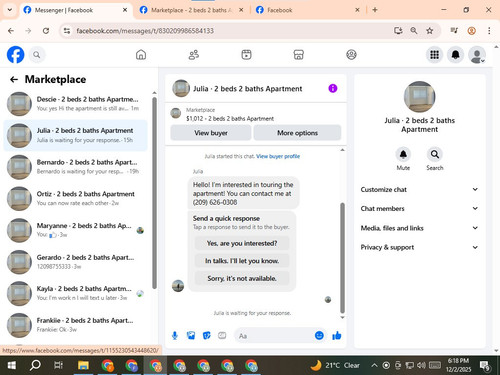Go back using the Marketplace back arrow
This screenshot has width=500, height=375.
[14, 79]
